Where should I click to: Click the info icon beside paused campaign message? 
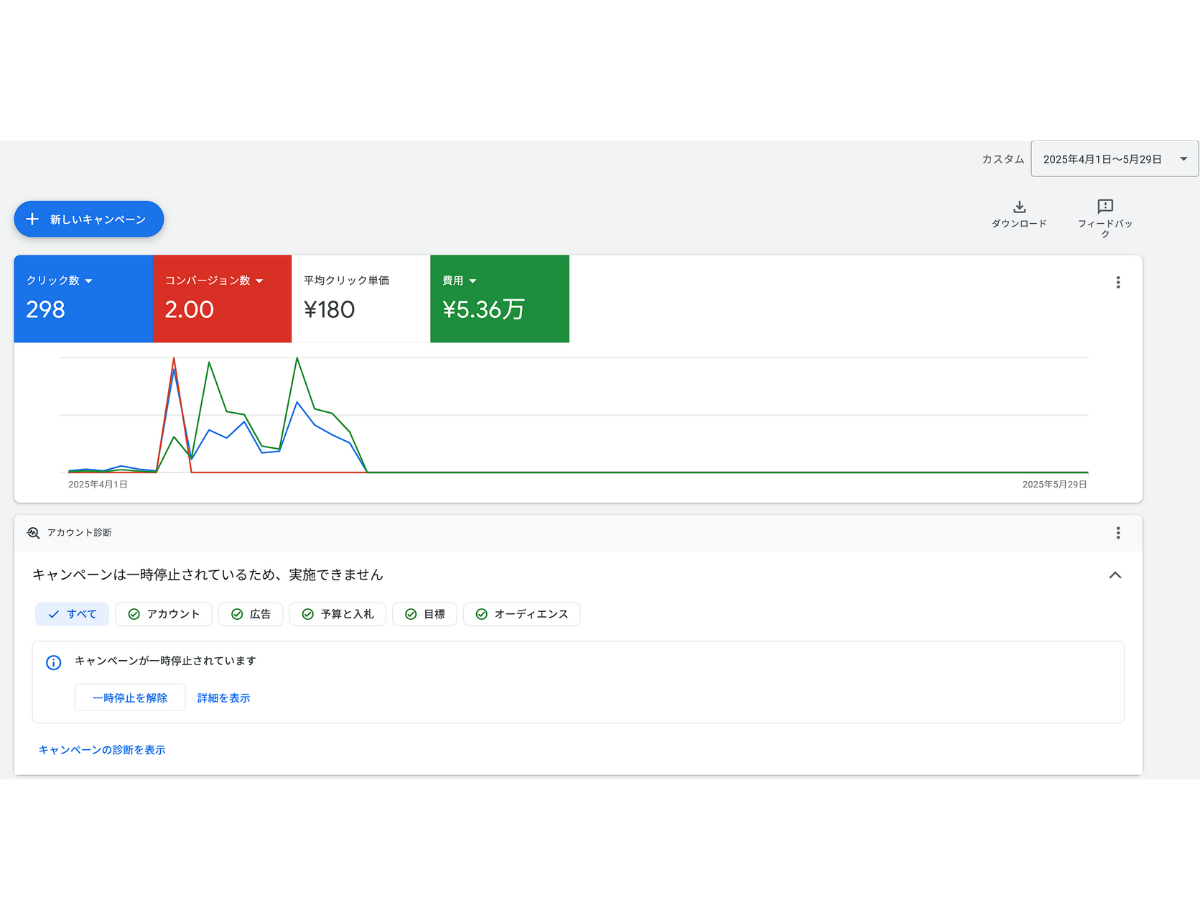click(54, 662)
